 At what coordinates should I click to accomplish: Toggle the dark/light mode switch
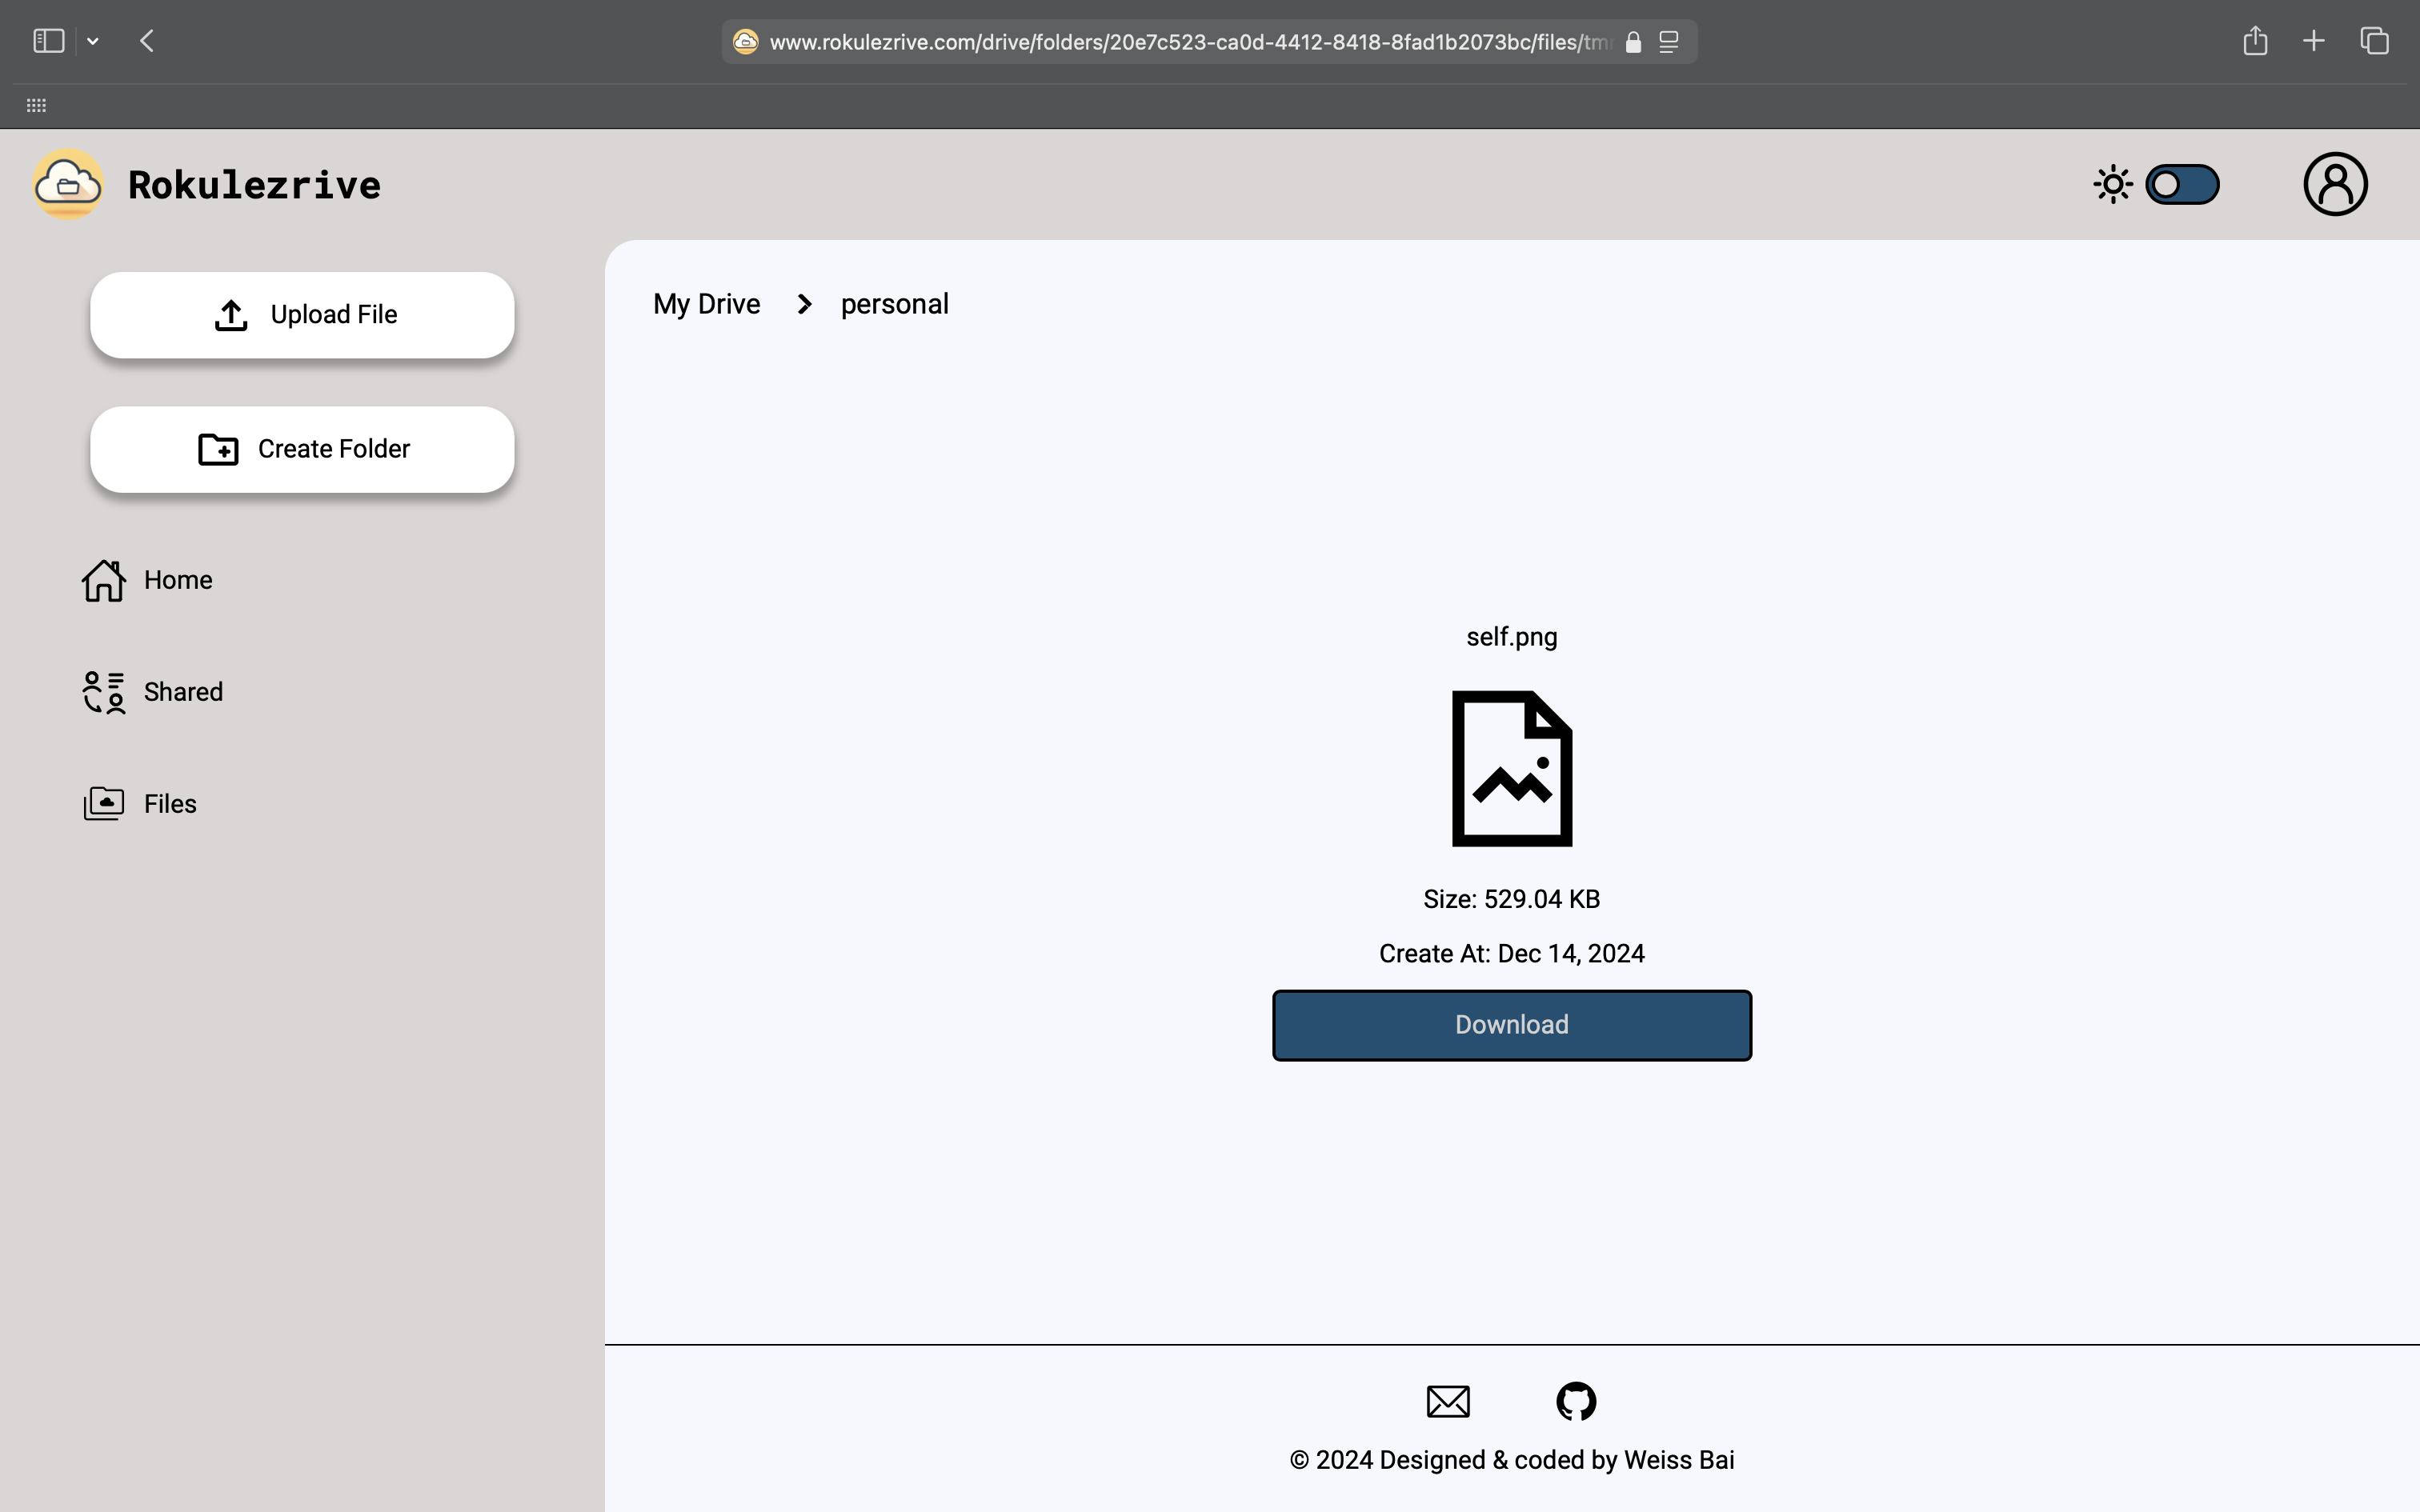pyautogui.click(x=2183, y=185)
